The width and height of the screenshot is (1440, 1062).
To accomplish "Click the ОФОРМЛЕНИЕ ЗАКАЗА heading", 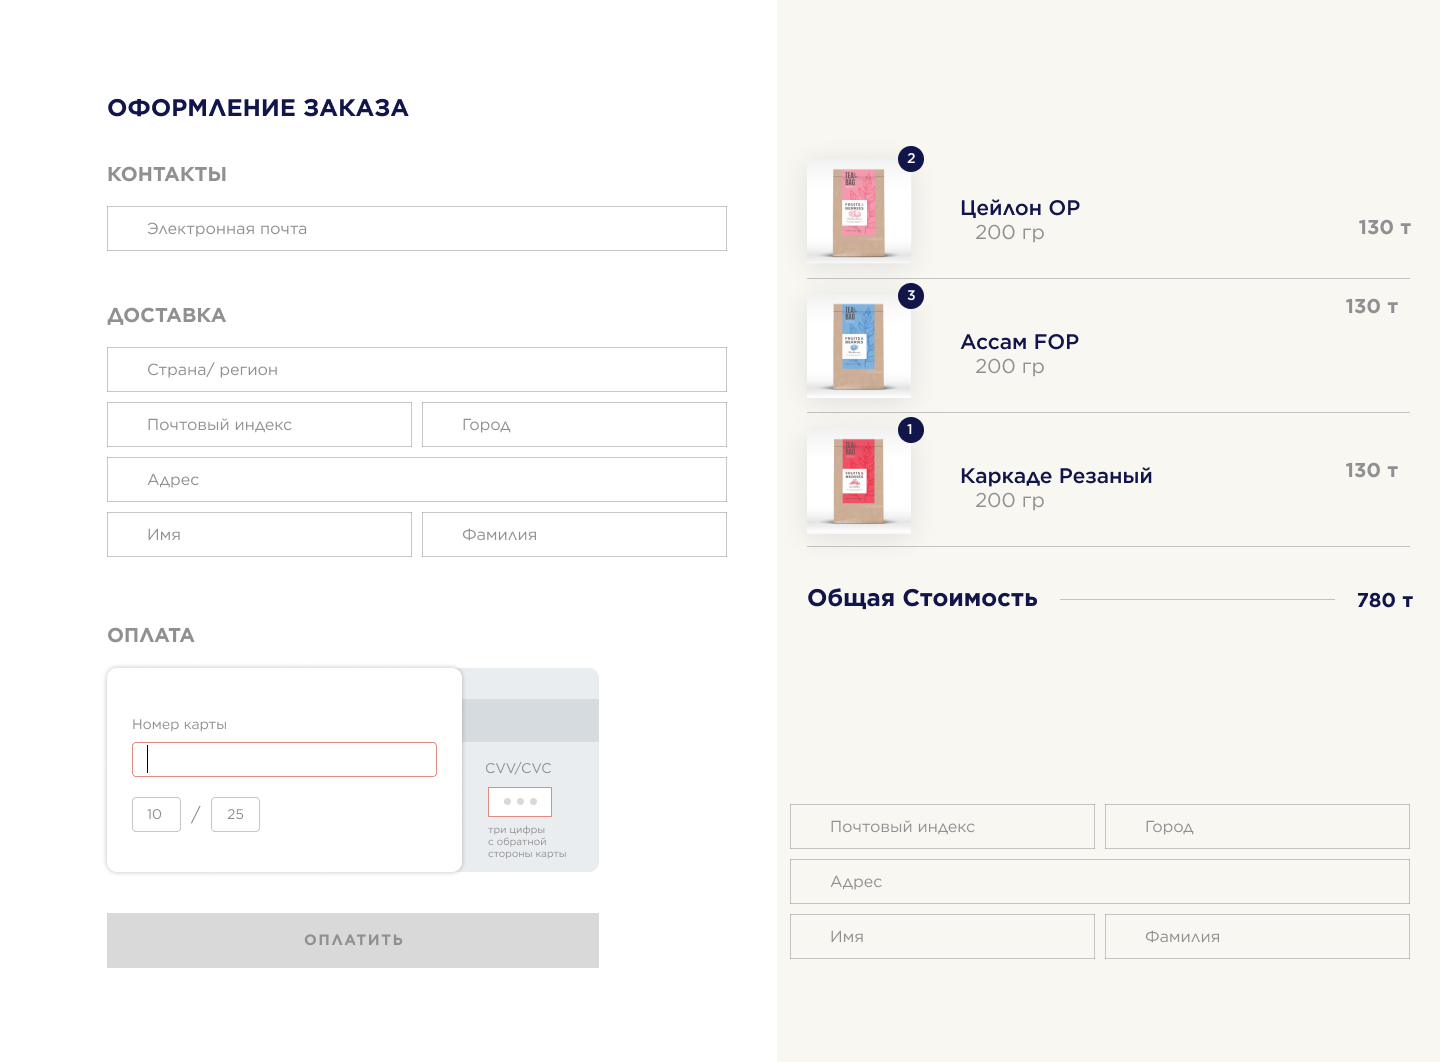I will coord(258,108).
